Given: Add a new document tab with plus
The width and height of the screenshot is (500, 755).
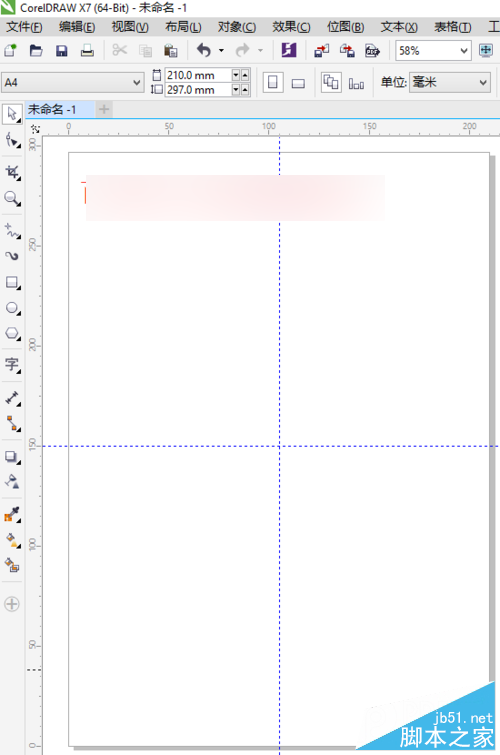Looking at the screenshot, I should click(104, 110).
